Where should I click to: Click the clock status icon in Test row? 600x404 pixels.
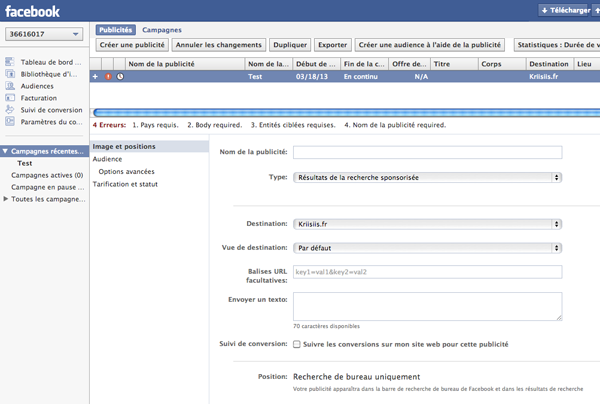pyautogui.click(x=120, y=76)
